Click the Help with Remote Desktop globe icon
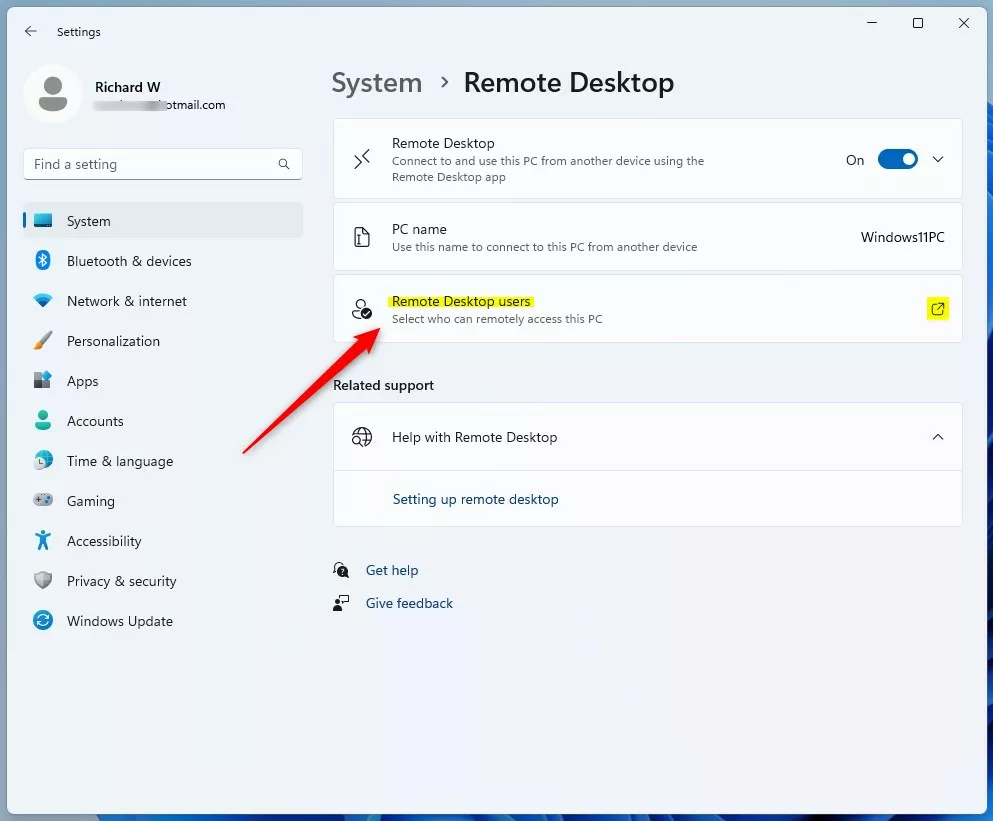Screen dimensions: 993x821 coord(362,437)
